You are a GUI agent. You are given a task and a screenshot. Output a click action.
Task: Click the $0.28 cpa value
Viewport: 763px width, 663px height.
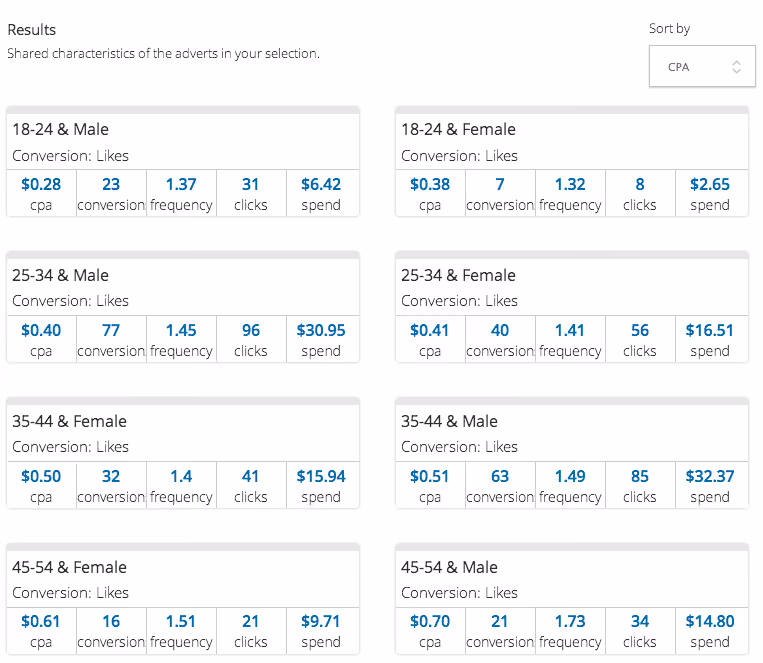41,184
